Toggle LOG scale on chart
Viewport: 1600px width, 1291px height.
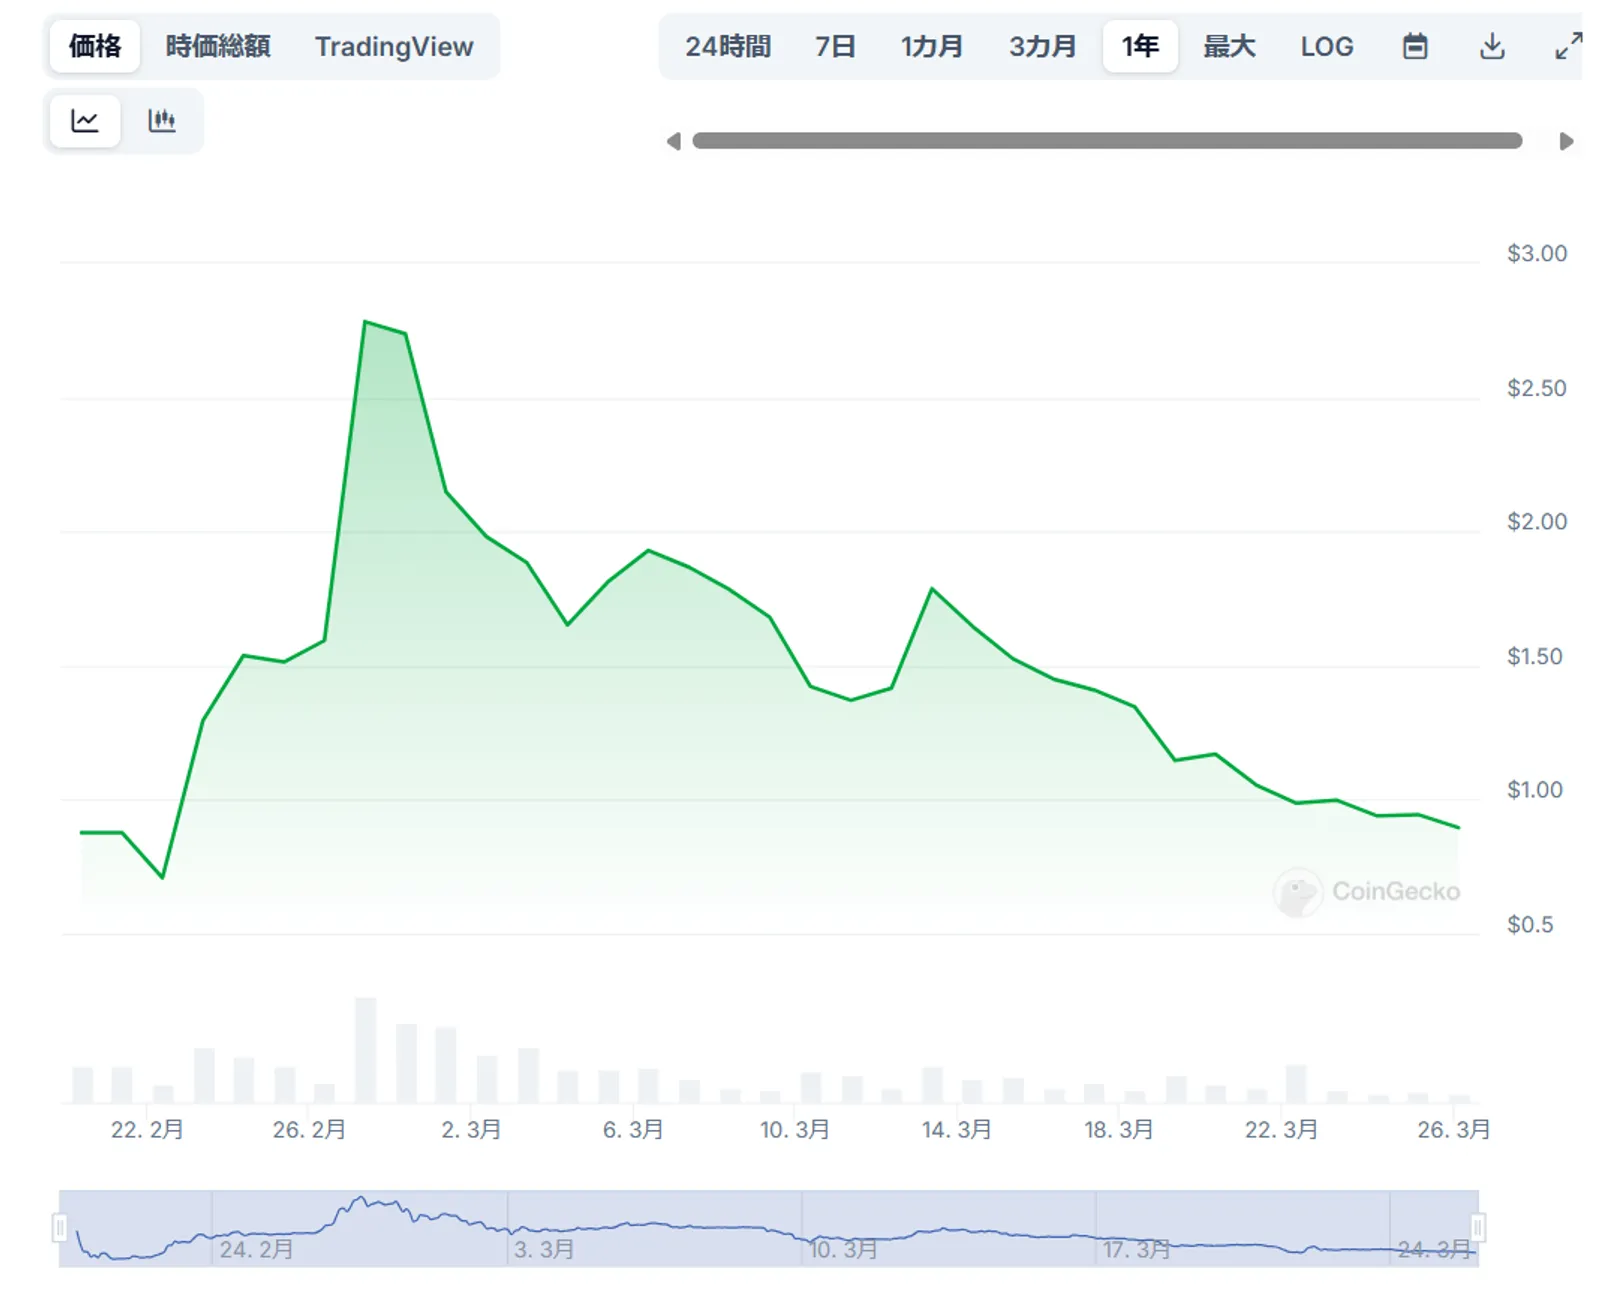pyautogui.click(x=1327, y=46)
